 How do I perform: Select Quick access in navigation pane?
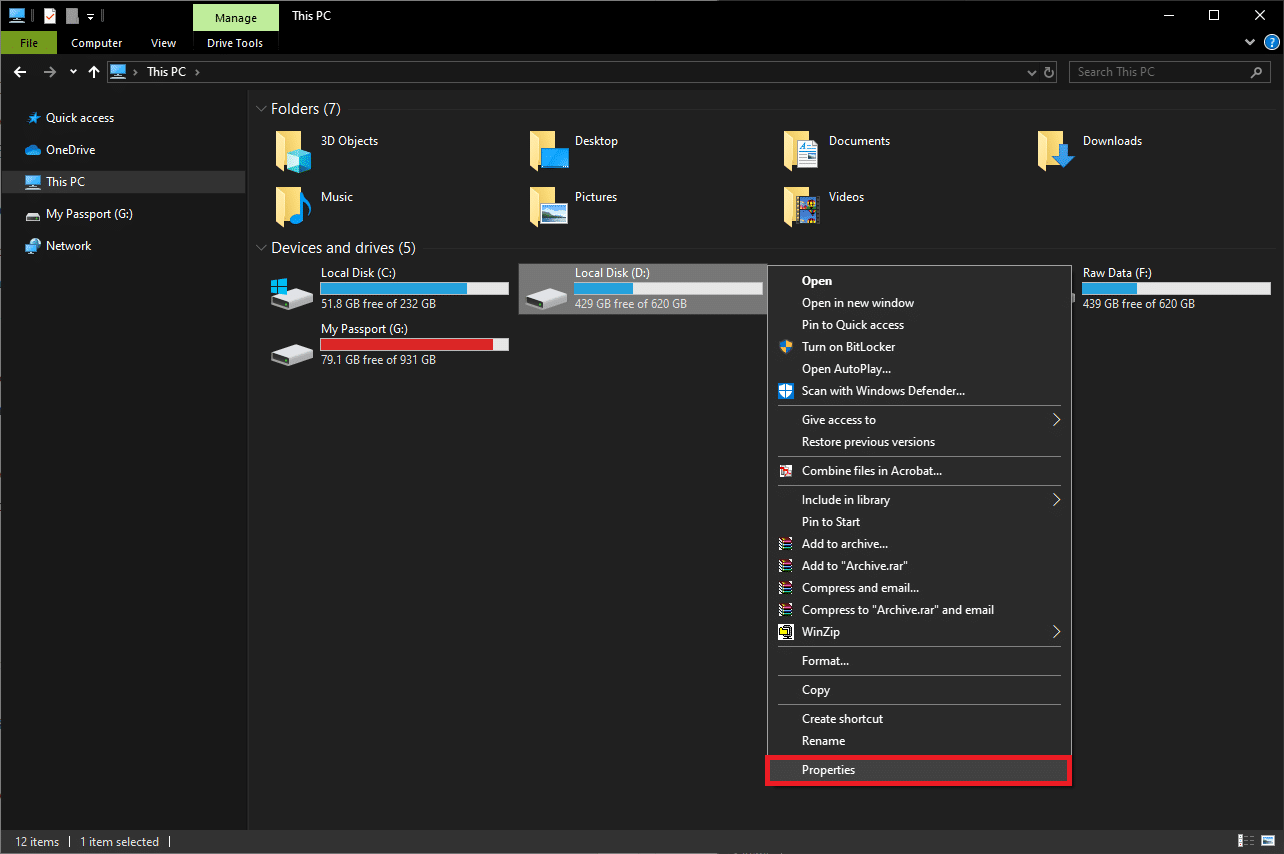[x=79, y=118]
